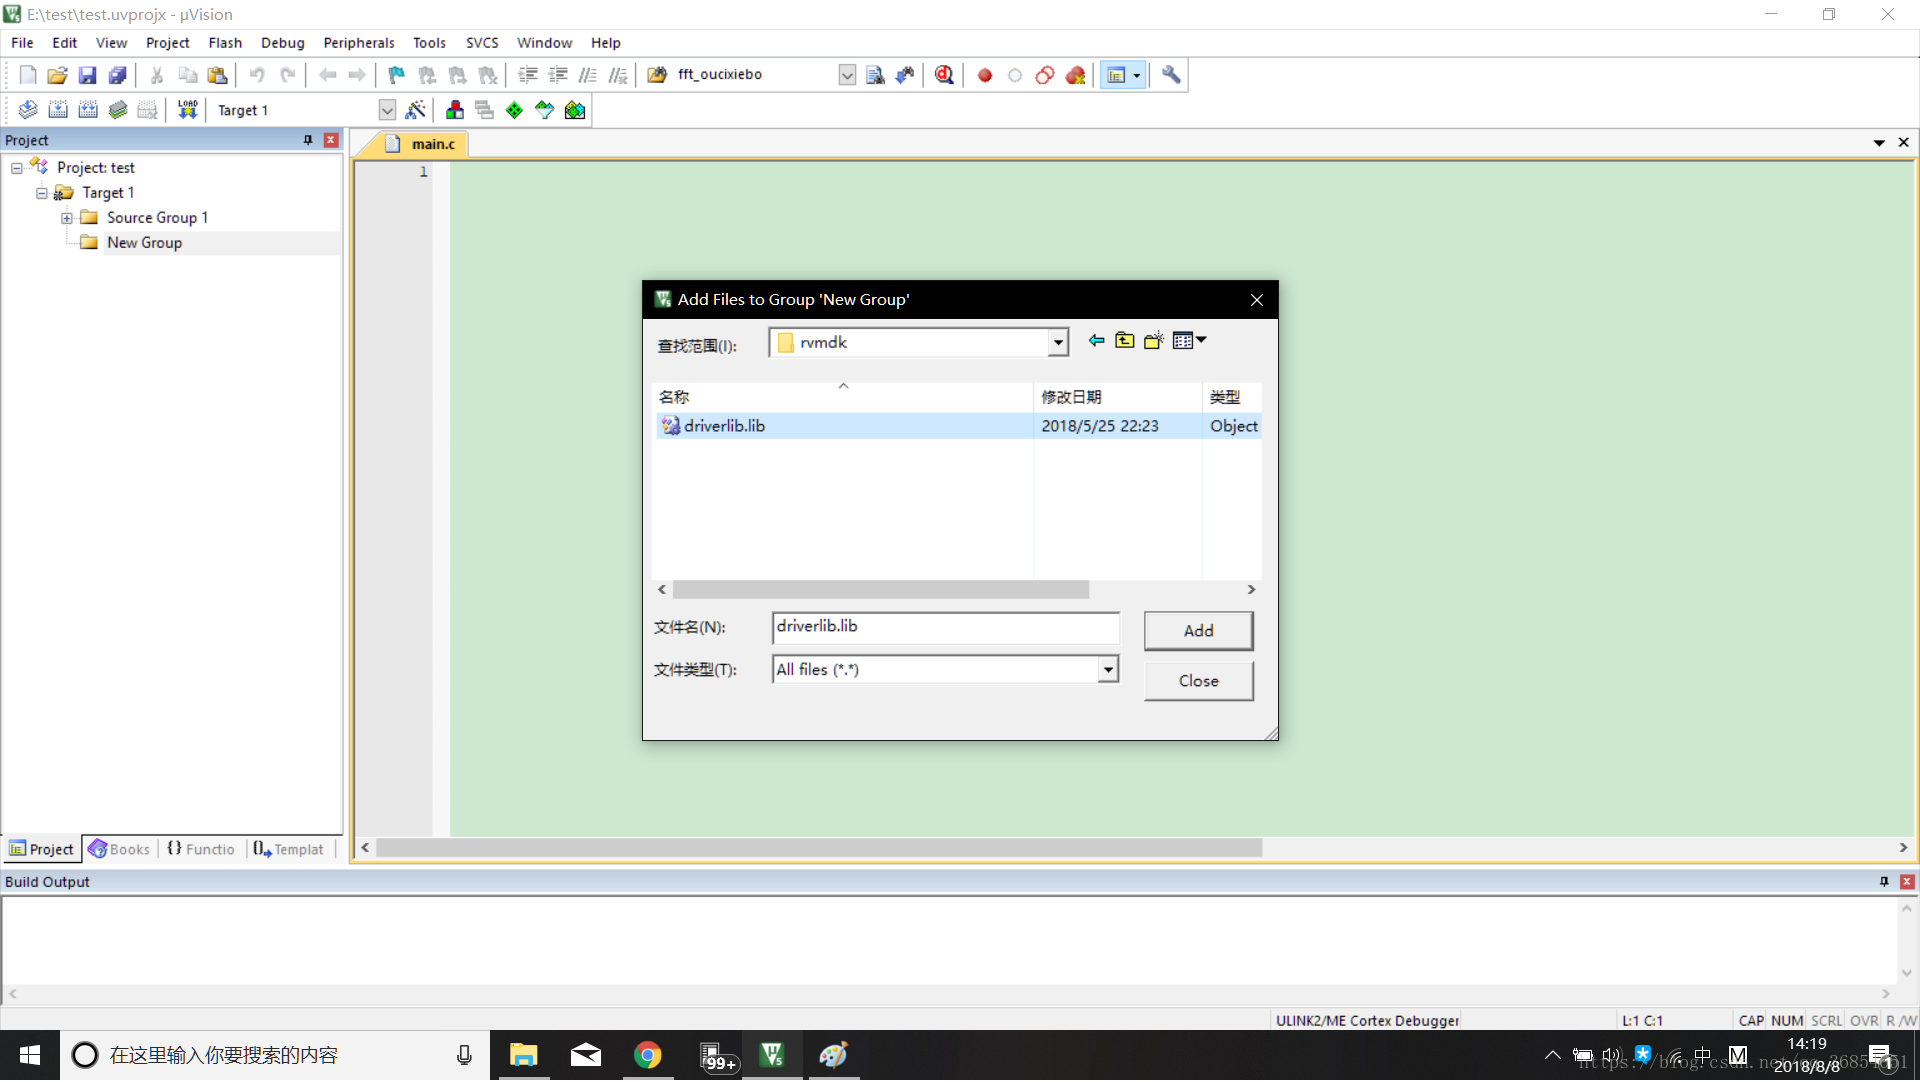This screenshot has width=1920, height=1082.
Task: Switch to the Templates panel tab
Action: (289, 849)
